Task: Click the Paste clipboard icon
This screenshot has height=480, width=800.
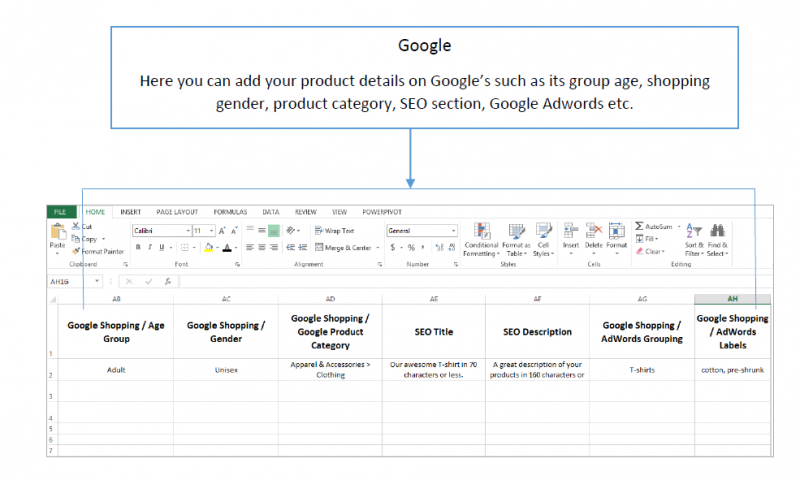Action: pos(58,233)
